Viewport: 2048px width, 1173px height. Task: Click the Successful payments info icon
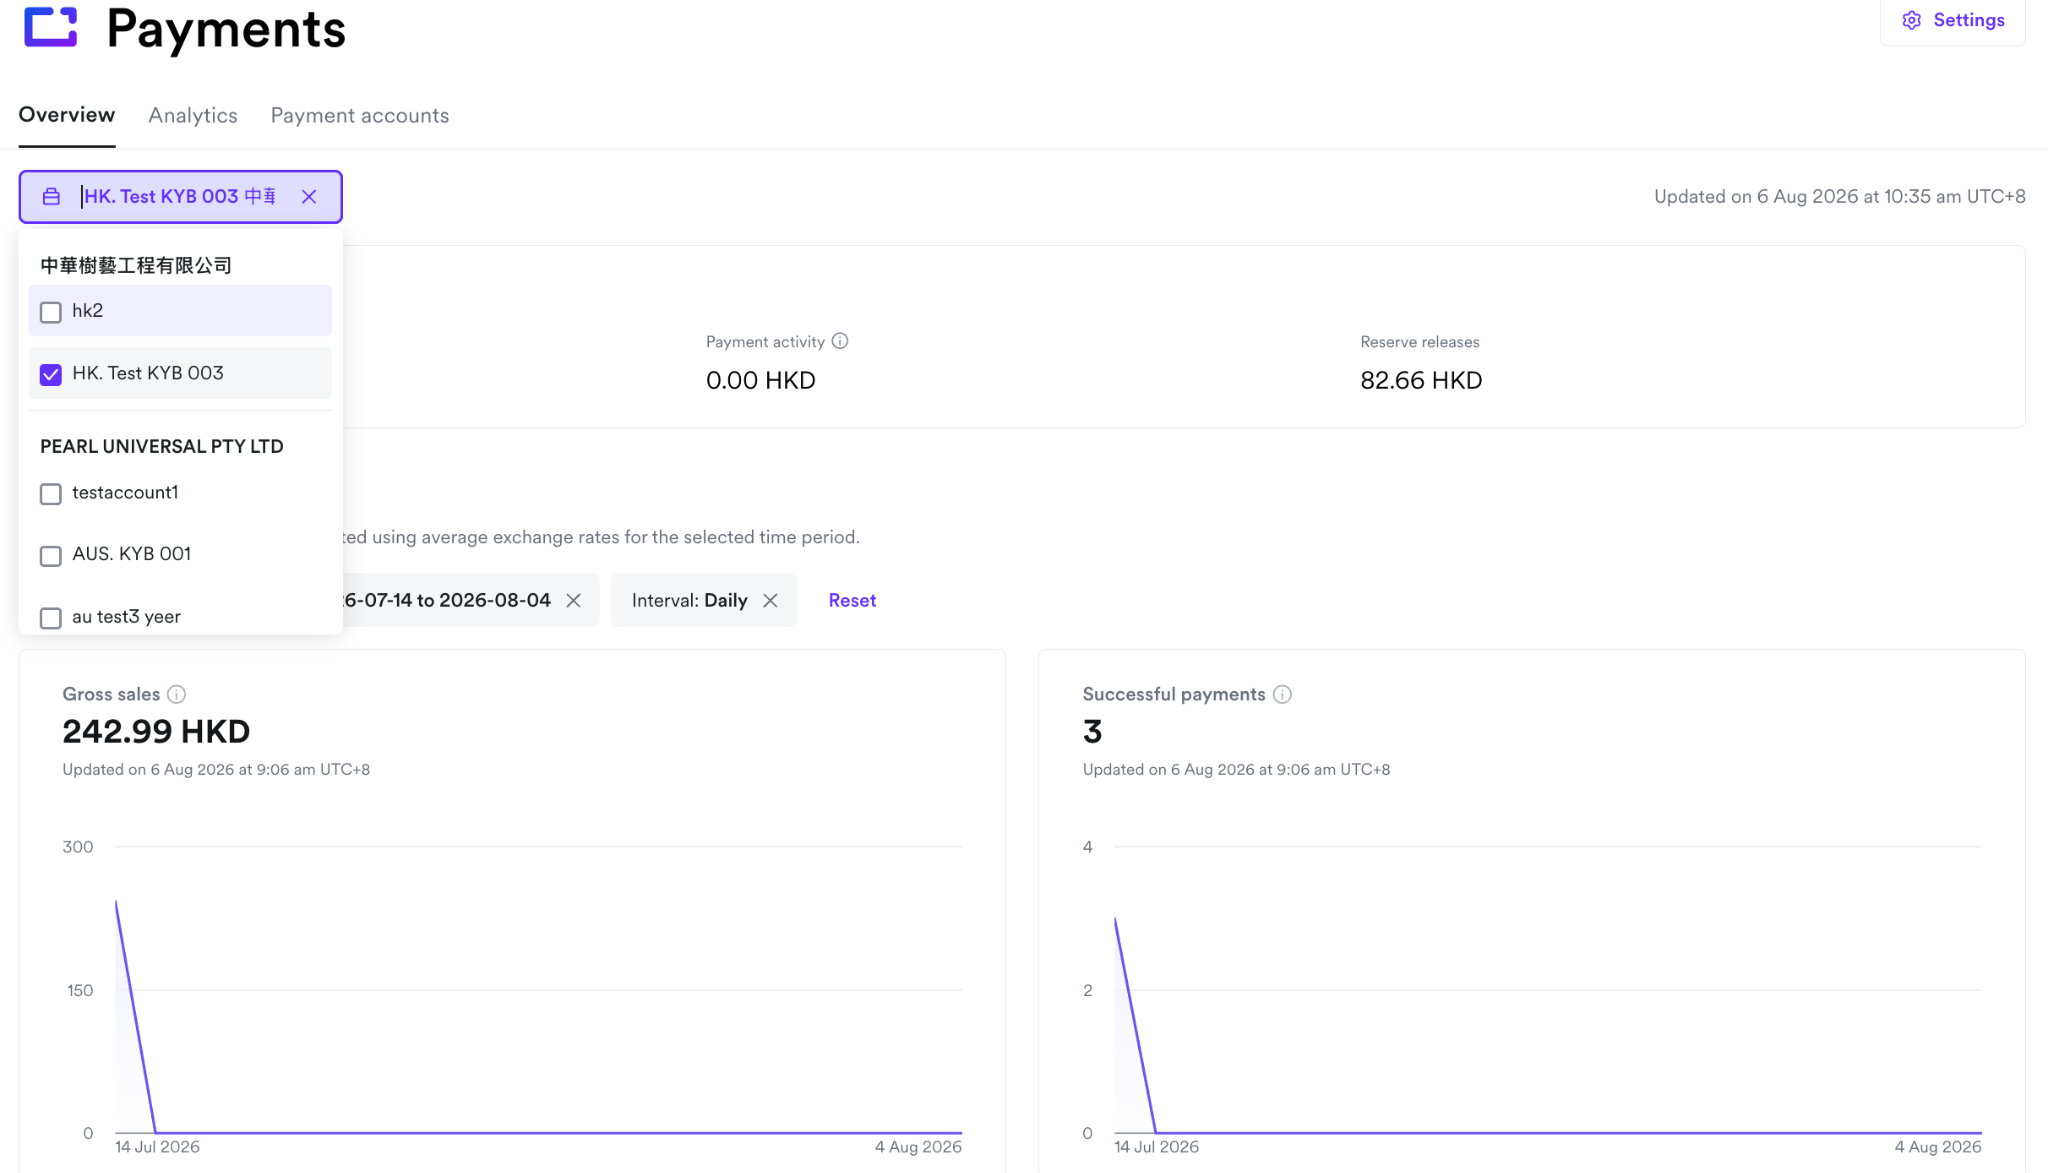pyautogui.click(x=1282, y=694)
